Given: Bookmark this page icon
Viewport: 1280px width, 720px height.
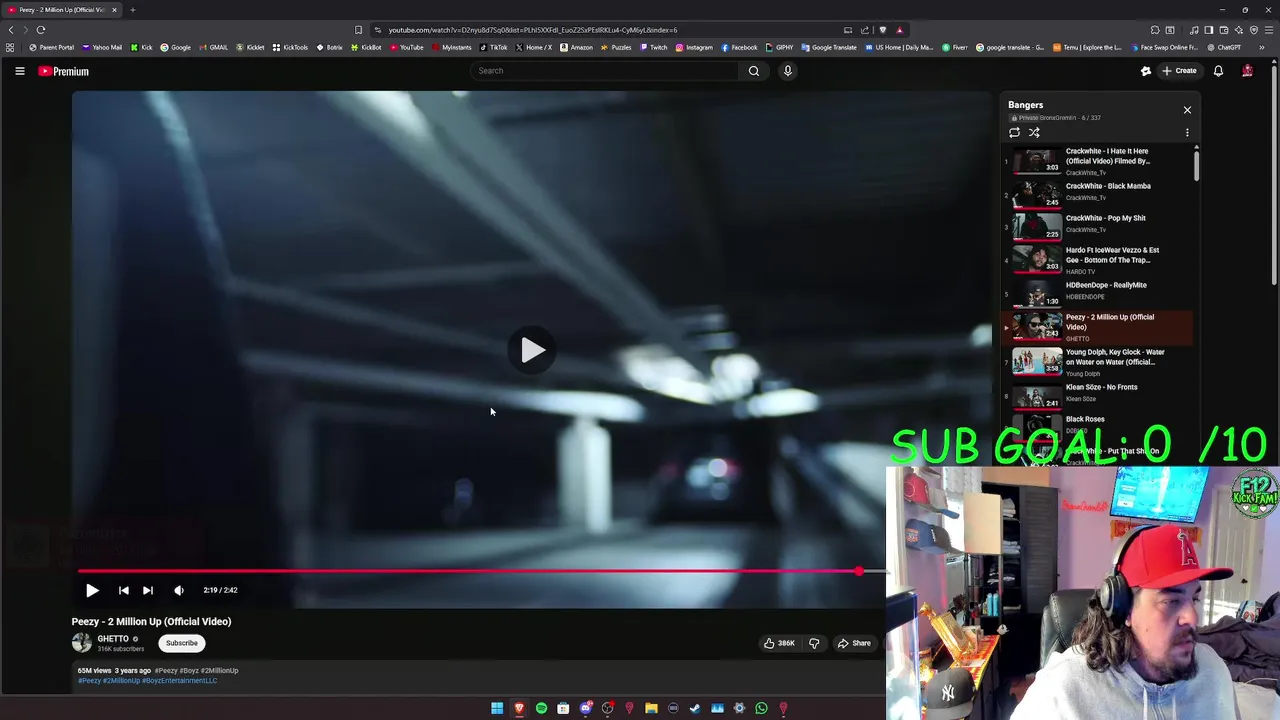Looking at the screenshot, I should (359, 30).
